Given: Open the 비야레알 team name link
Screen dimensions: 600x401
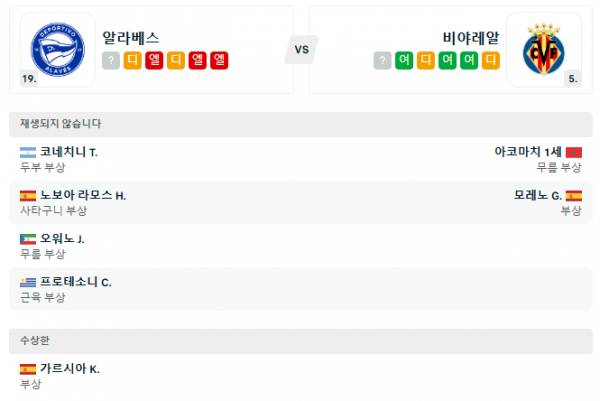Looking at the screenshot, I should [470, 38].
